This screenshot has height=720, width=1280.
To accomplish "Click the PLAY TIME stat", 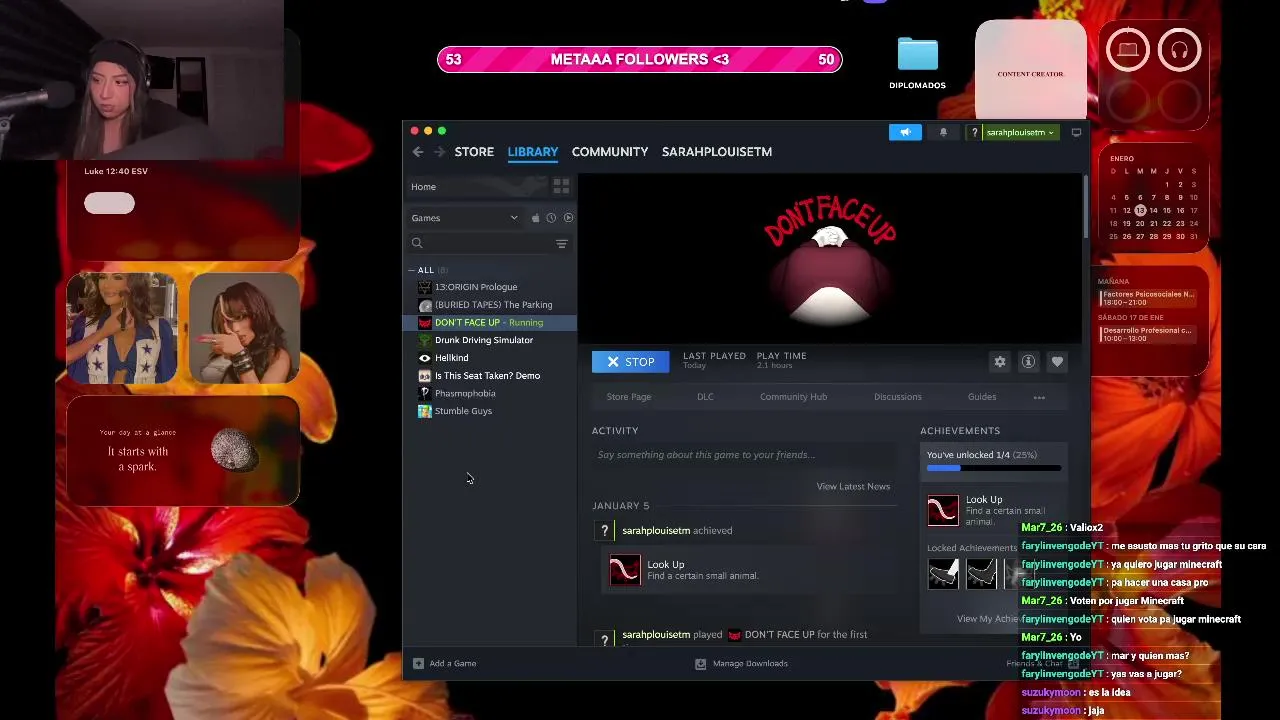I will (781, 360).
